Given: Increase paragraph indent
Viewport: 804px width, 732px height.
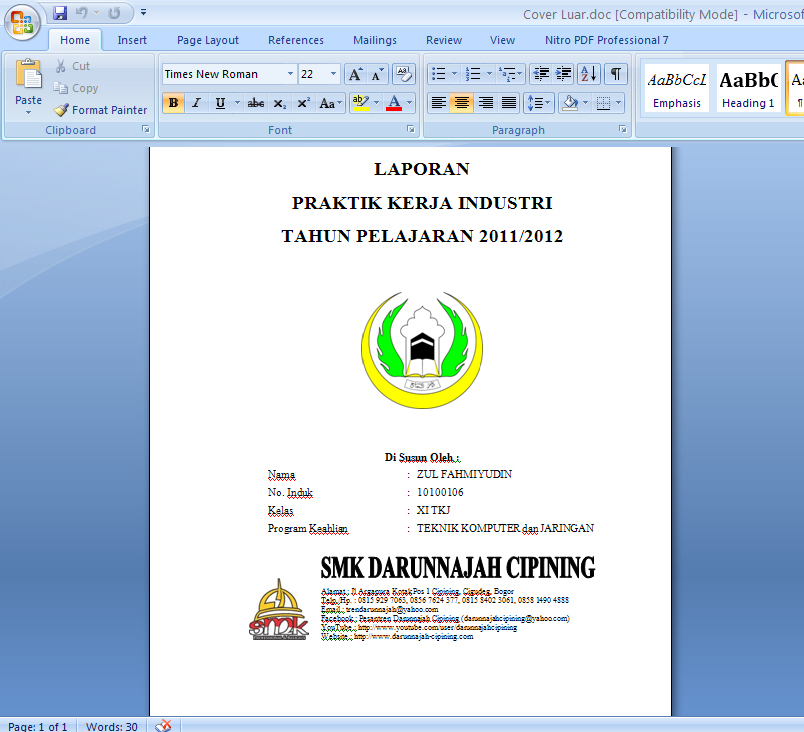Looking at the screenshot, I should click(x=564, y=74).
